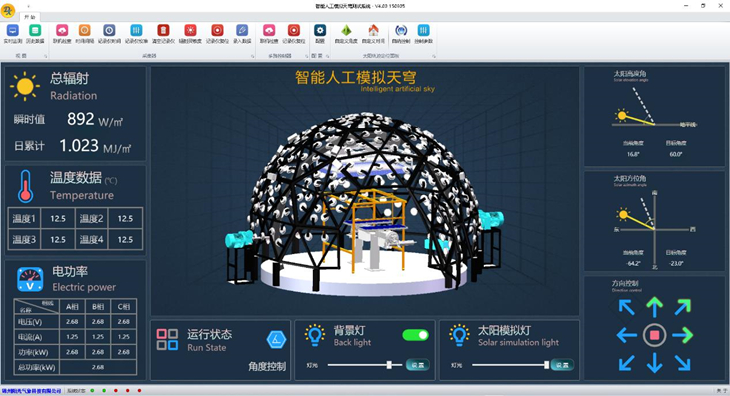The width and height of the screenshot is (730, 396).
Task: Click the Back light settings button
Action: click(418, 365)
